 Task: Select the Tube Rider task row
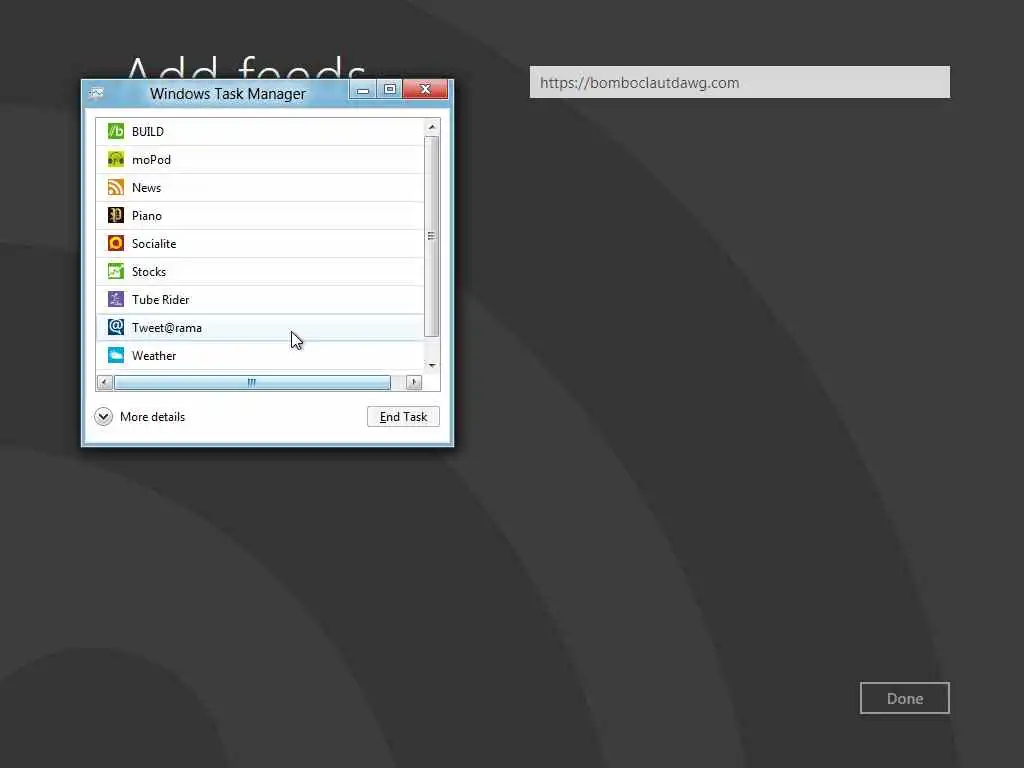point(260,299)
